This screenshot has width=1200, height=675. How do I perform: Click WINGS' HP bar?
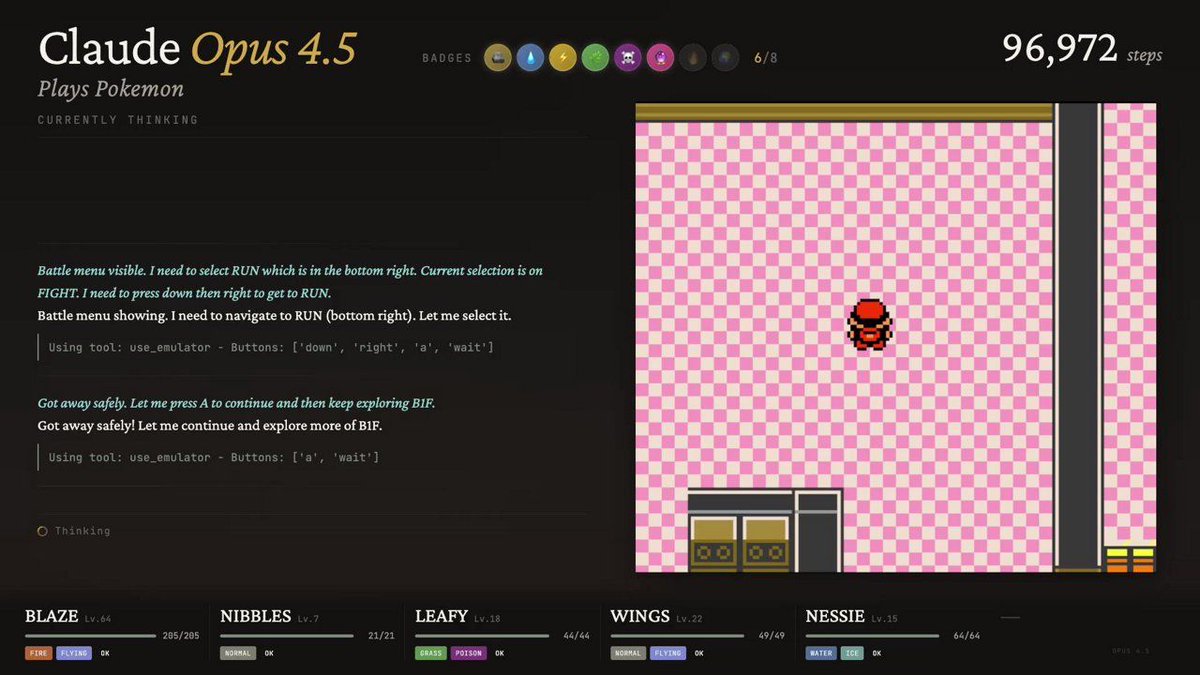pos(677,636)
